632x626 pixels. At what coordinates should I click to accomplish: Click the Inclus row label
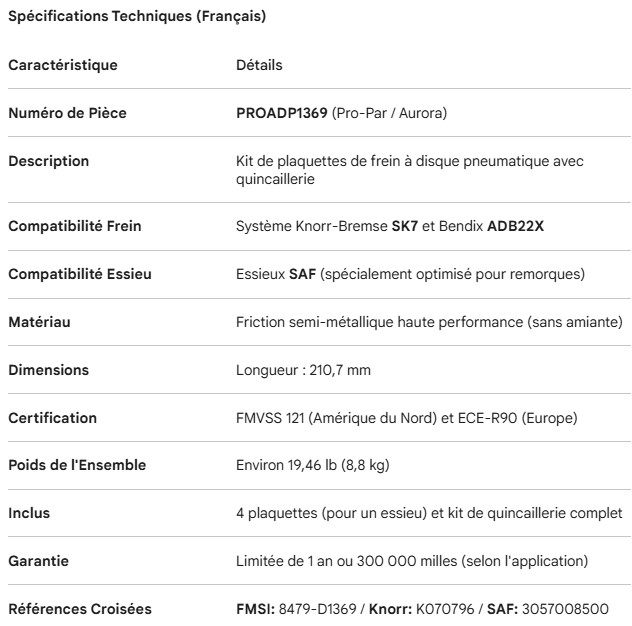[29, 514]
